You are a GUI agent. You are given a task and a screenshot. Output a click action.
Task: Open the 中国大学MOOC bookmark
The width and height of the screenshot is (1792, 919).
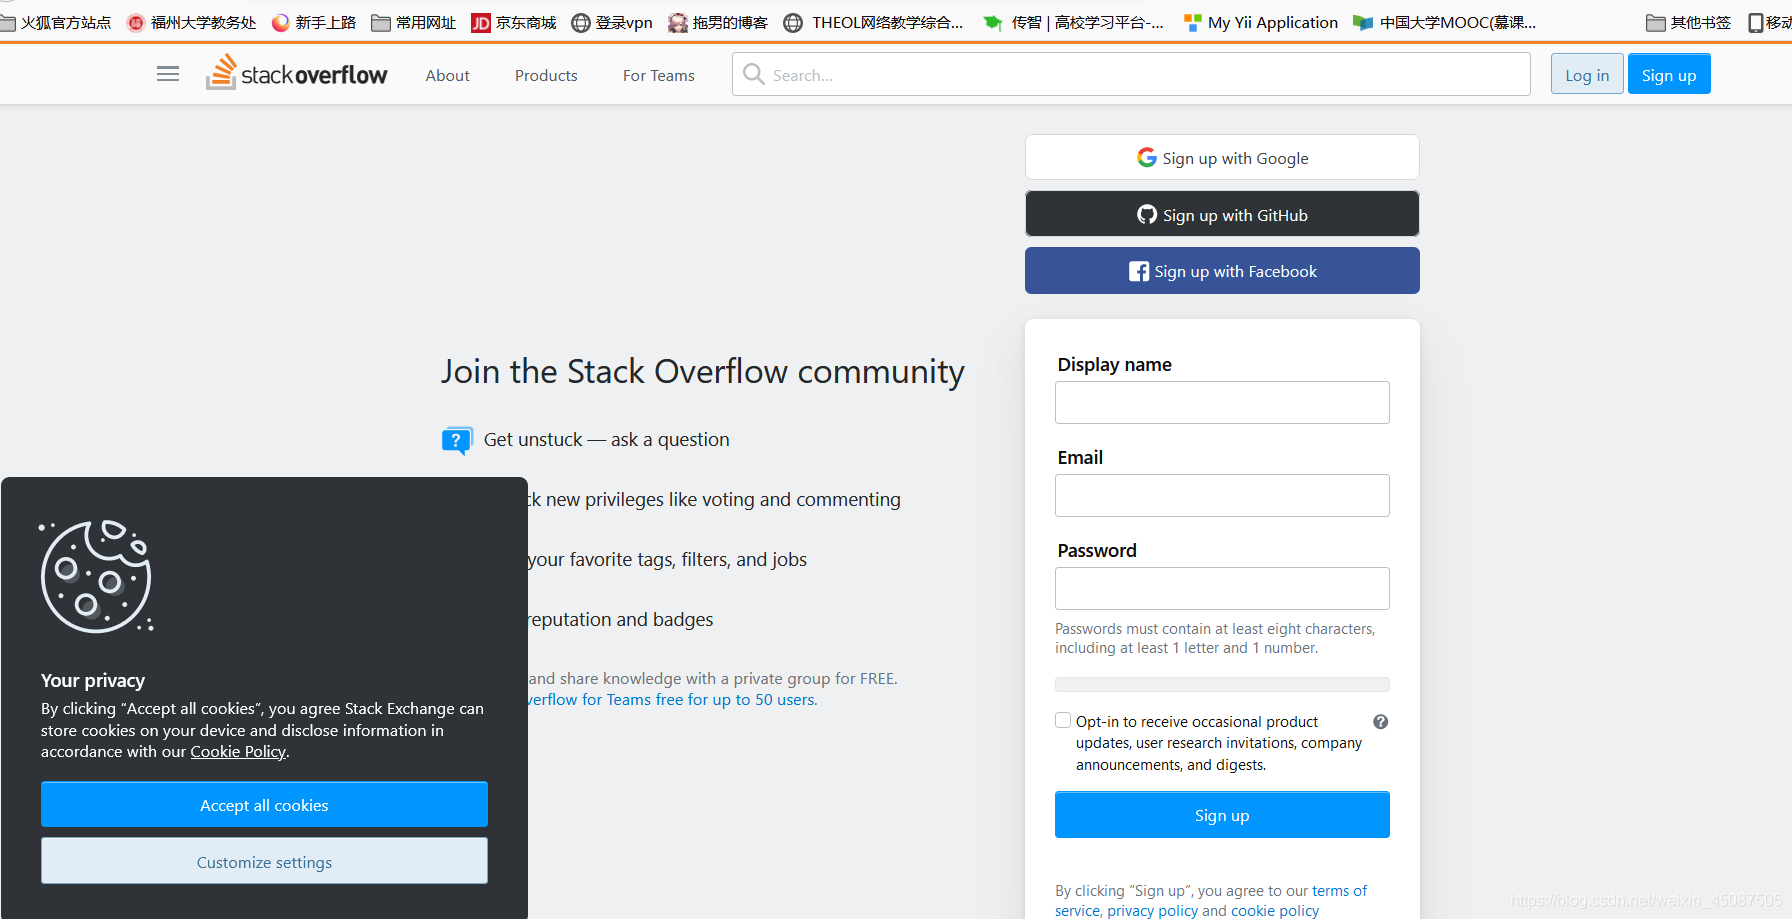(1444, 22)
